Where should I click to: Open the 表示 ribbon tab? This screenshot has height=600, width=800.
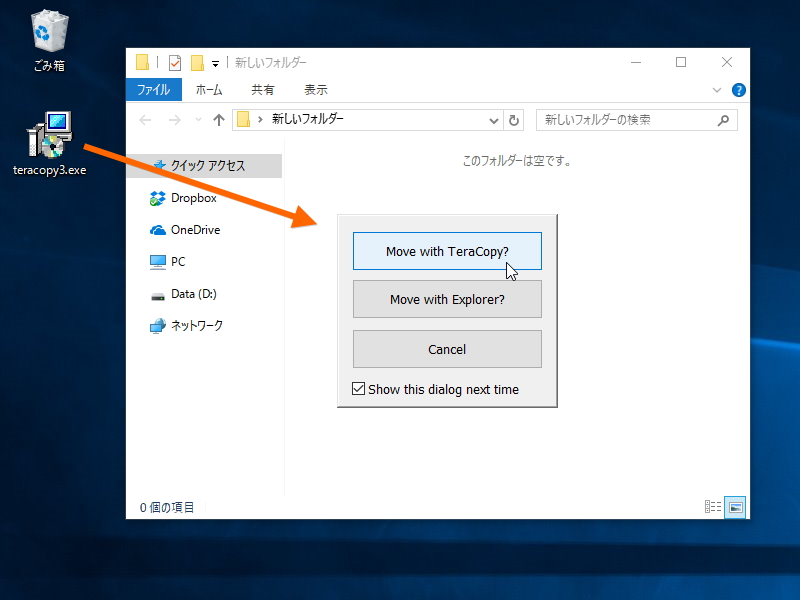coord(316,90)
